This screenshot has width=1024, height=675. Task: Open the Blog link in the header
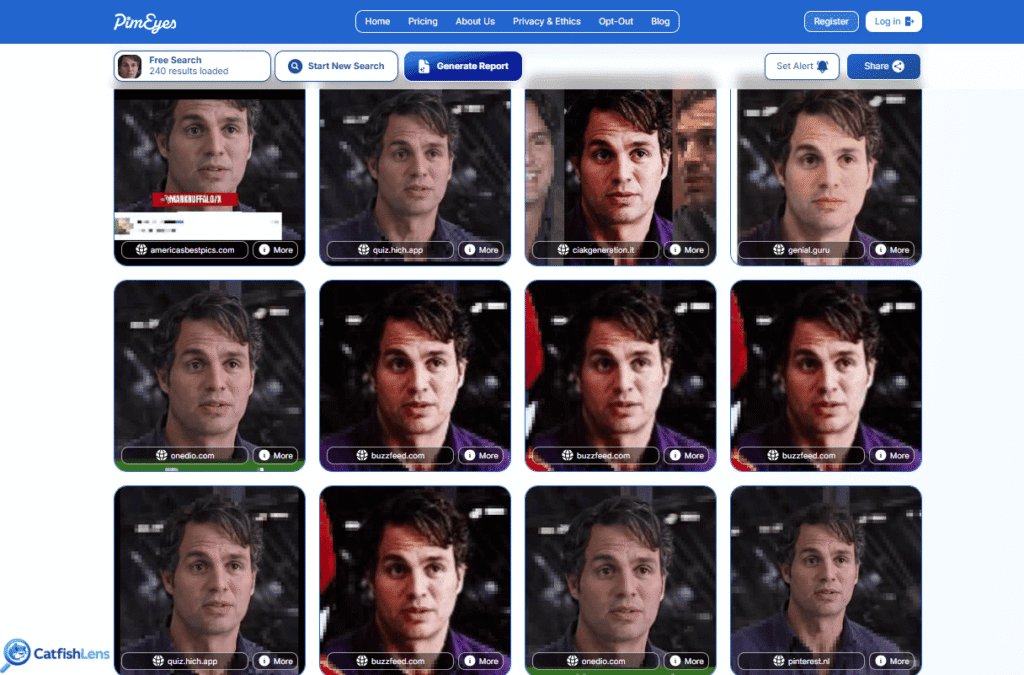660,22
